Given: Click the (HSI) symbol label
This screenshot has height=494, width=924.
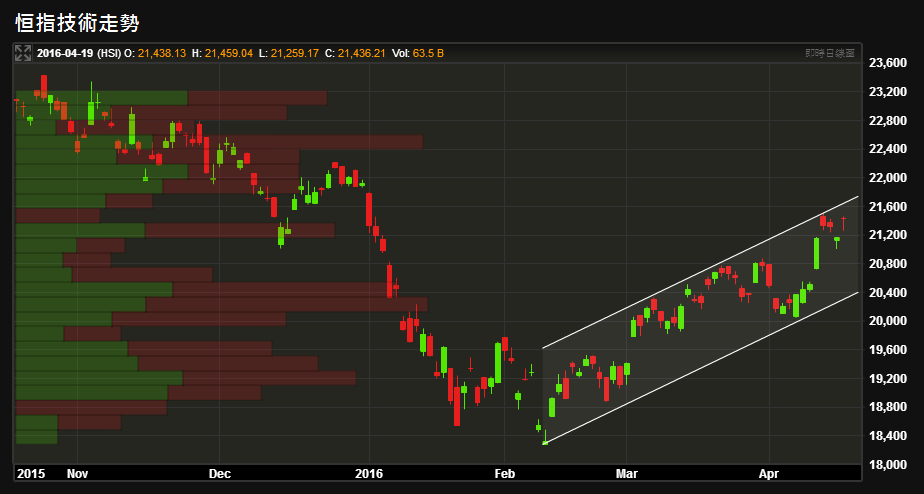Looking at the screenshot, I should coord(108,53).
